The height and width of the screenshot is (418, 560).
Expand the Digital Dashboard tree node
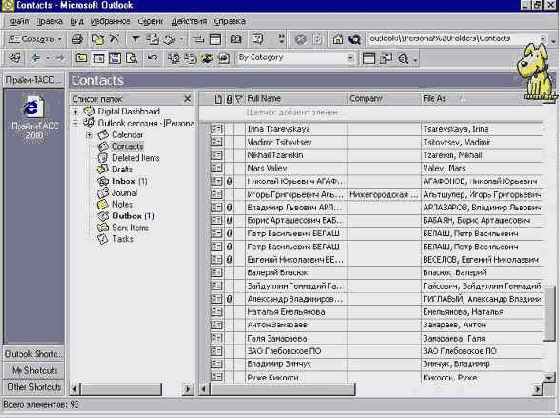(75, 112)
